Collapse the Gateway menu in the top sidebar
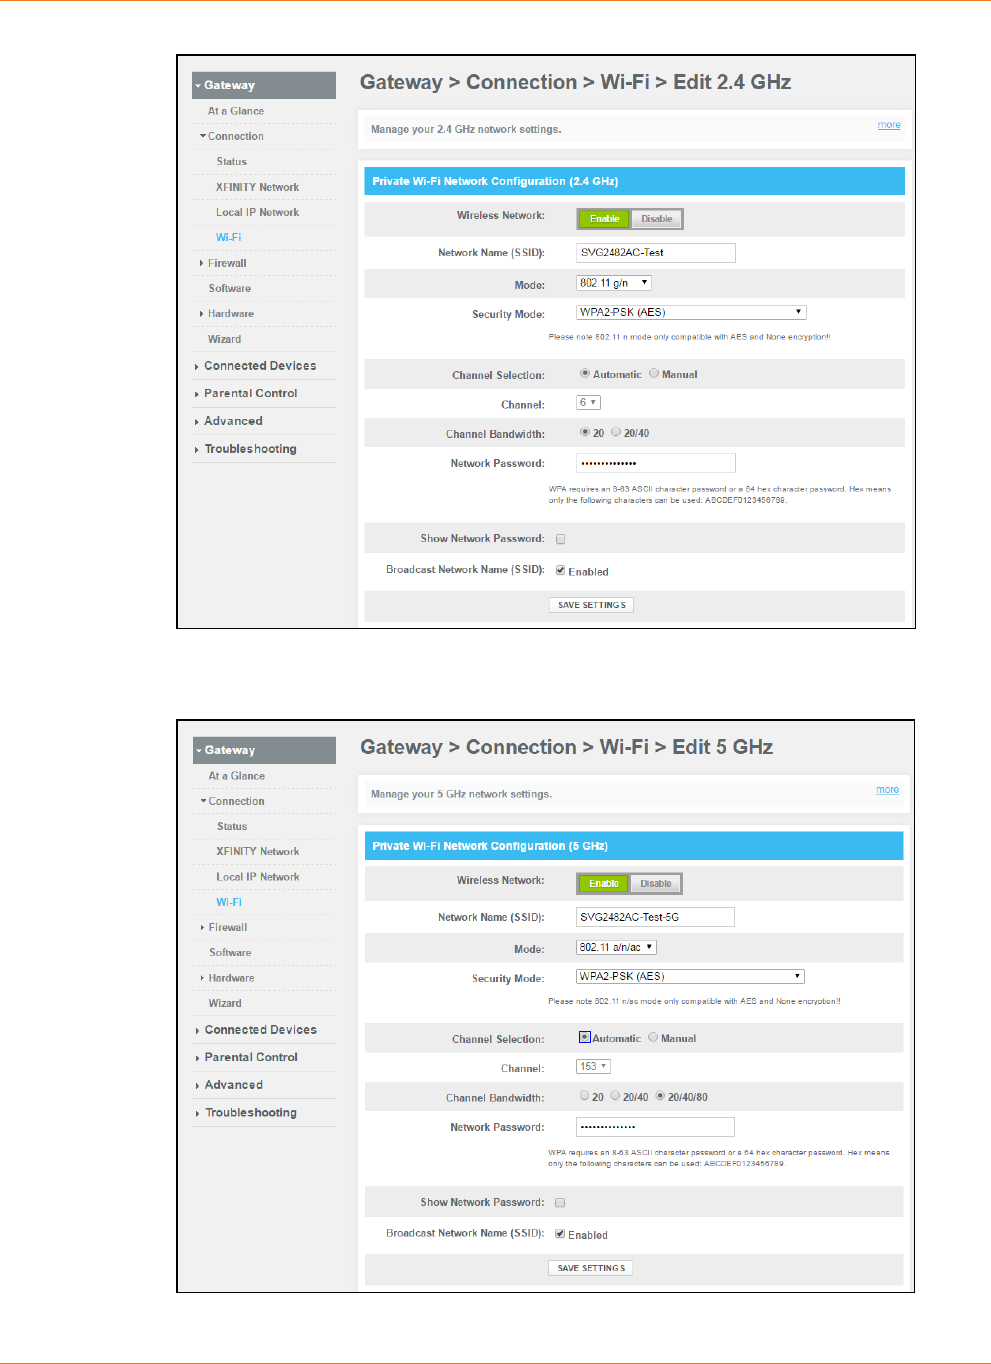This screenshot has width=991, height=1364. point(264,85)
